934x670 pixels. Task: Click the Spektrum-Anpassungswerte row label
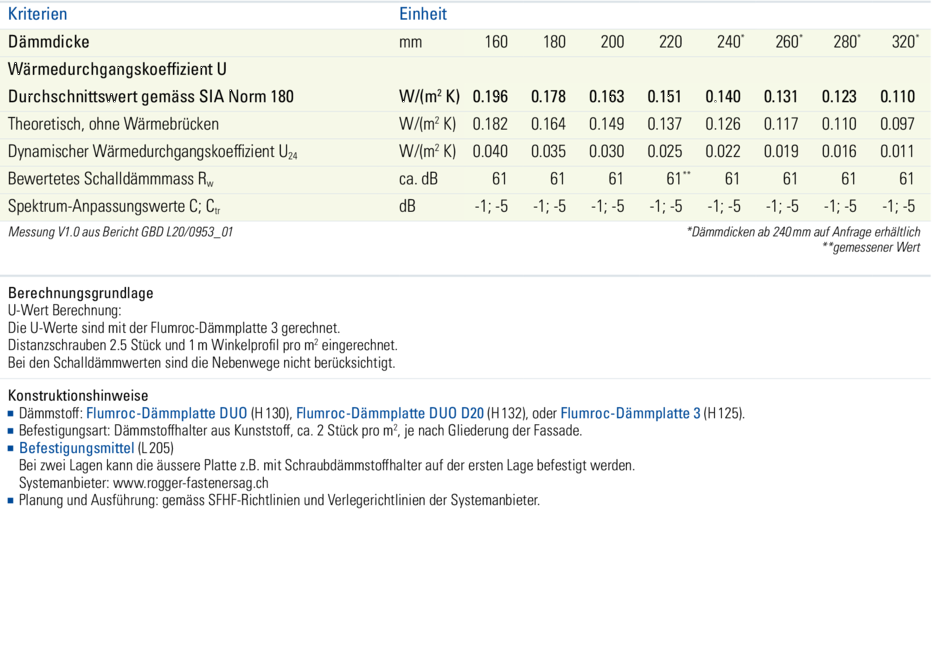pyautogui.click(x=113, y=206)
